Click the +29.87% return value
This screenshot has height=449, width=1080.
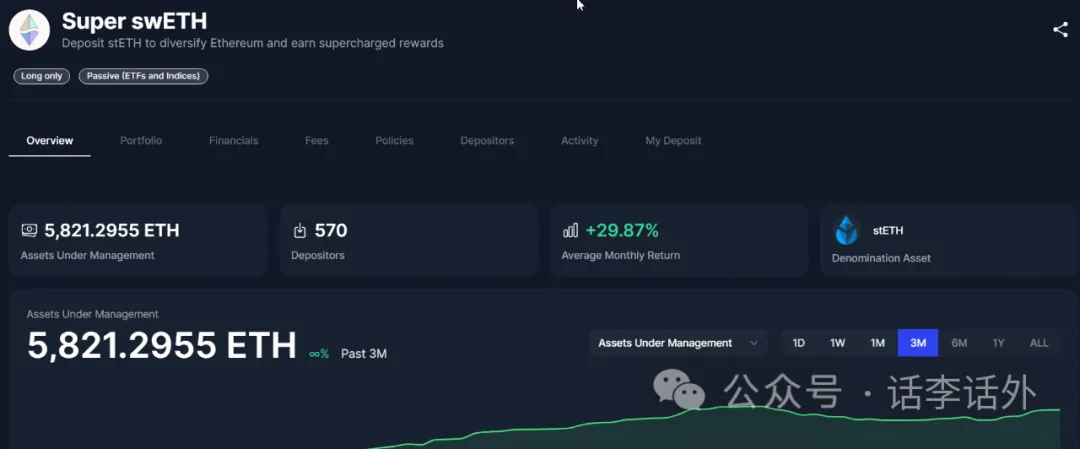pyautogui.click(x=622, y=231)
